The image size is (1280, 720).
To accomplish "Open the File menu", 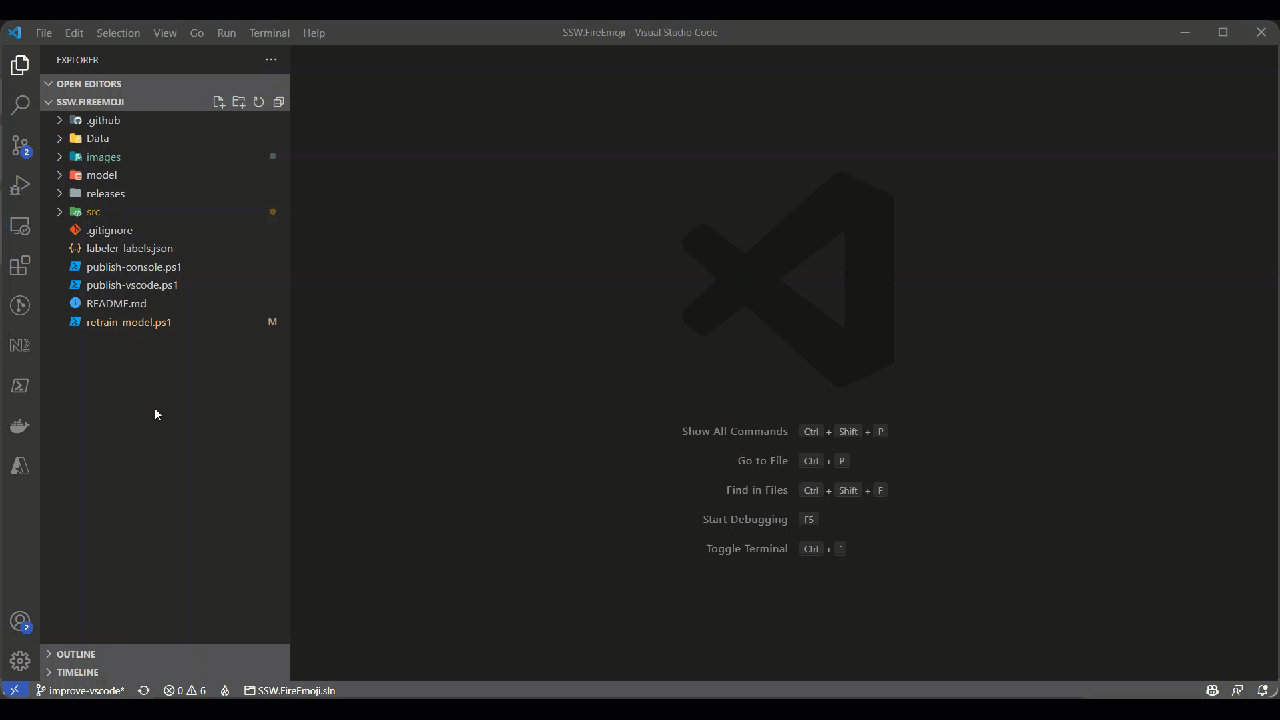I will click(44, 33).
